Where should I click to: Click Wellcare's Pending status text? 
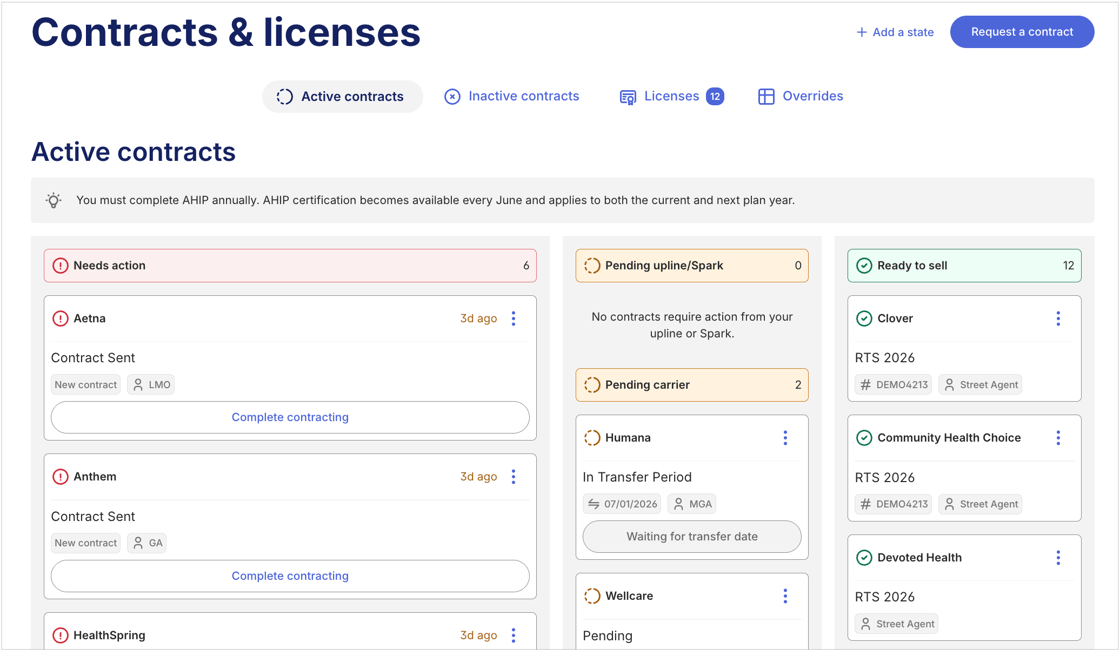(608, 636)
